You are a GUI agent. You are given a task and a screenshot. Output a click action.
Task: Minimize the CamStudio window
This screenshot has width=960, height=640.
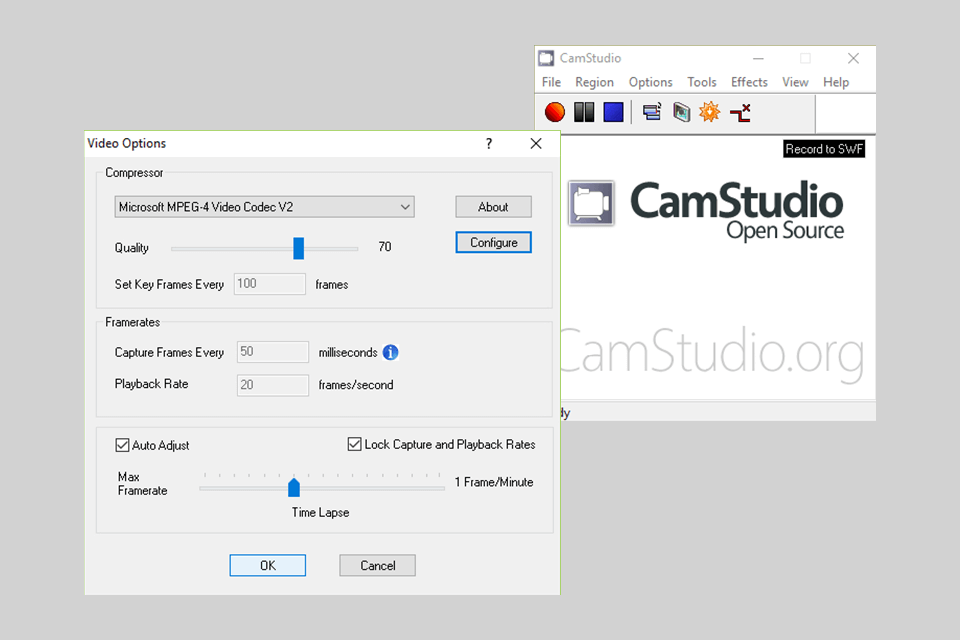(759, 58)
